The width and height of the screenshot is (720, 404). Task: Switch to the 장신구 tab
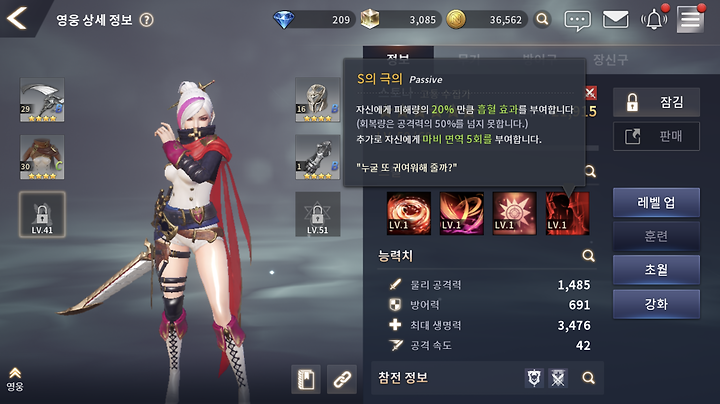coord(610,59)
